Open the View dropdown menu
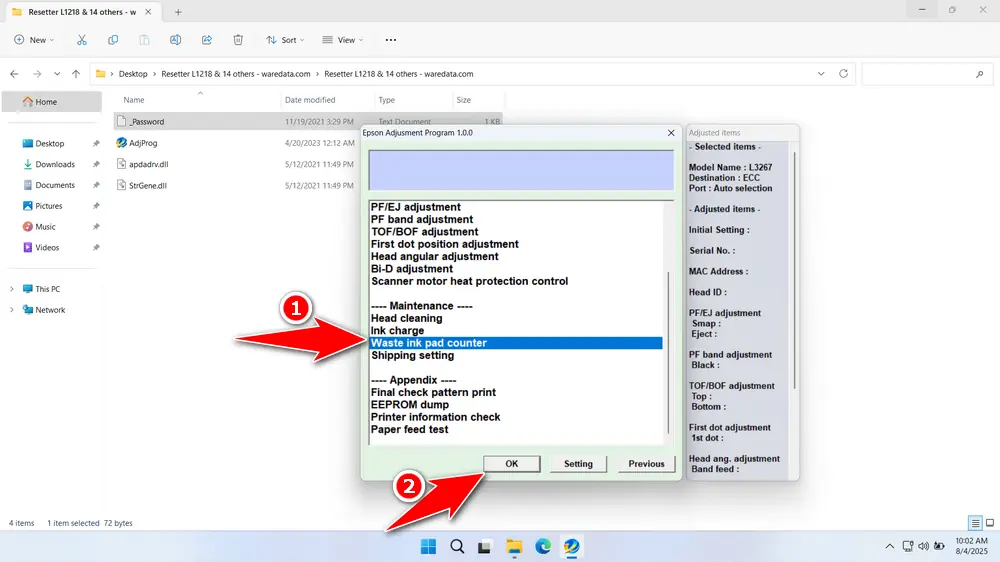 click(x=343, y=40)
